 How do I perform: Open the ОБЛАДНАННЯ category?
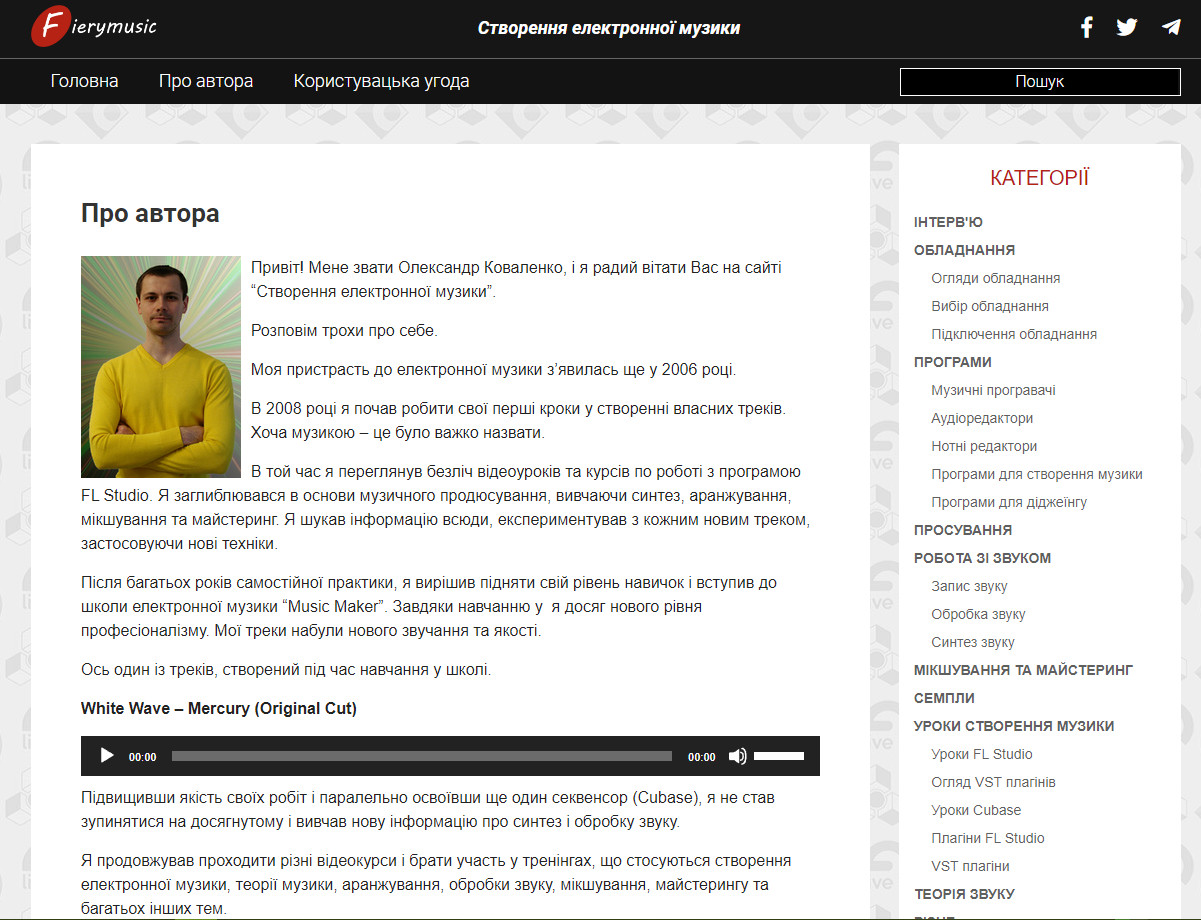[x=964, y=250]
